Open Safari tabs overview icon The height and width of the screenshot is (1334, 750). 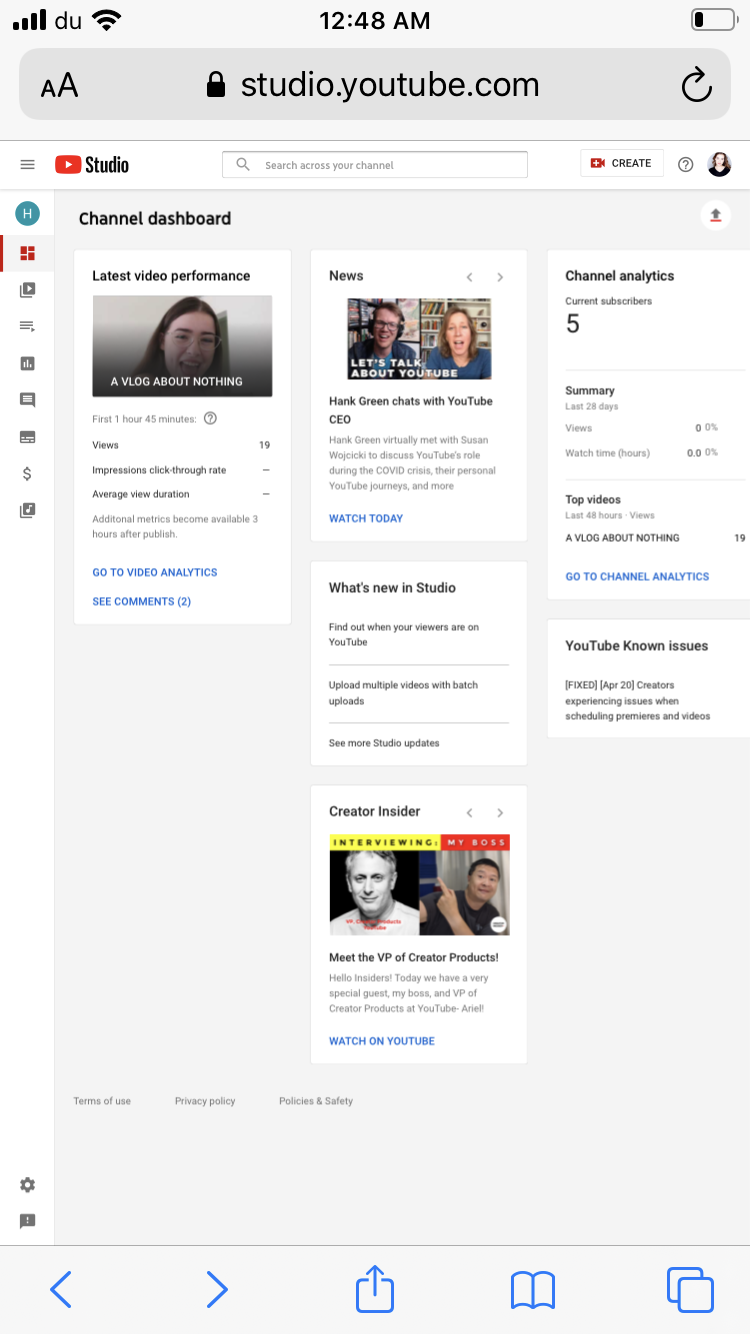coord(690,1290)
